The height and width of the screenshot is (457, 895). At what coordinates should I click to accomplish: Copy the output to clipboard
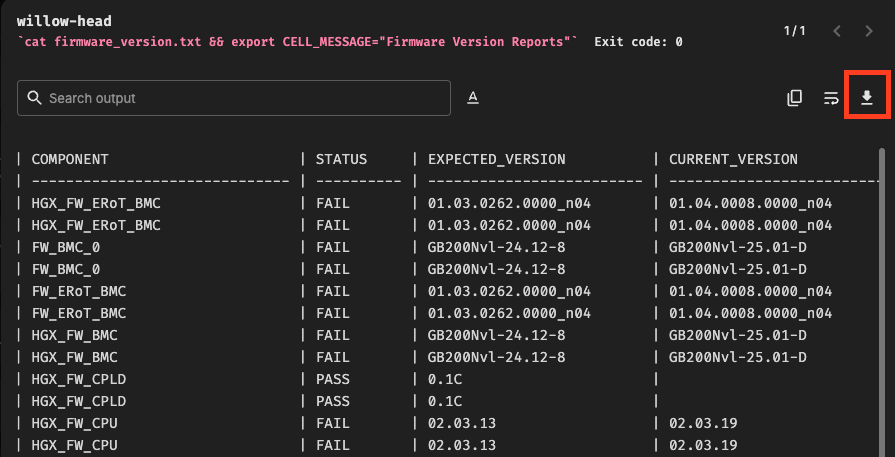coord(794,98)
